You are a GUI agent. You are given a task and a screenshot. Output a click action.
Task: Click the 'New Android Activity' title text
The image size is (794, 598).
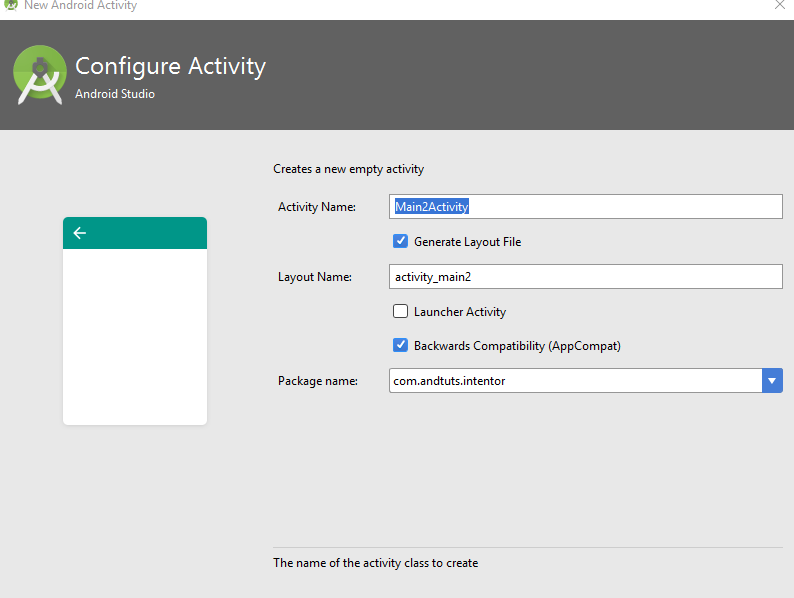tap(81, 6)
